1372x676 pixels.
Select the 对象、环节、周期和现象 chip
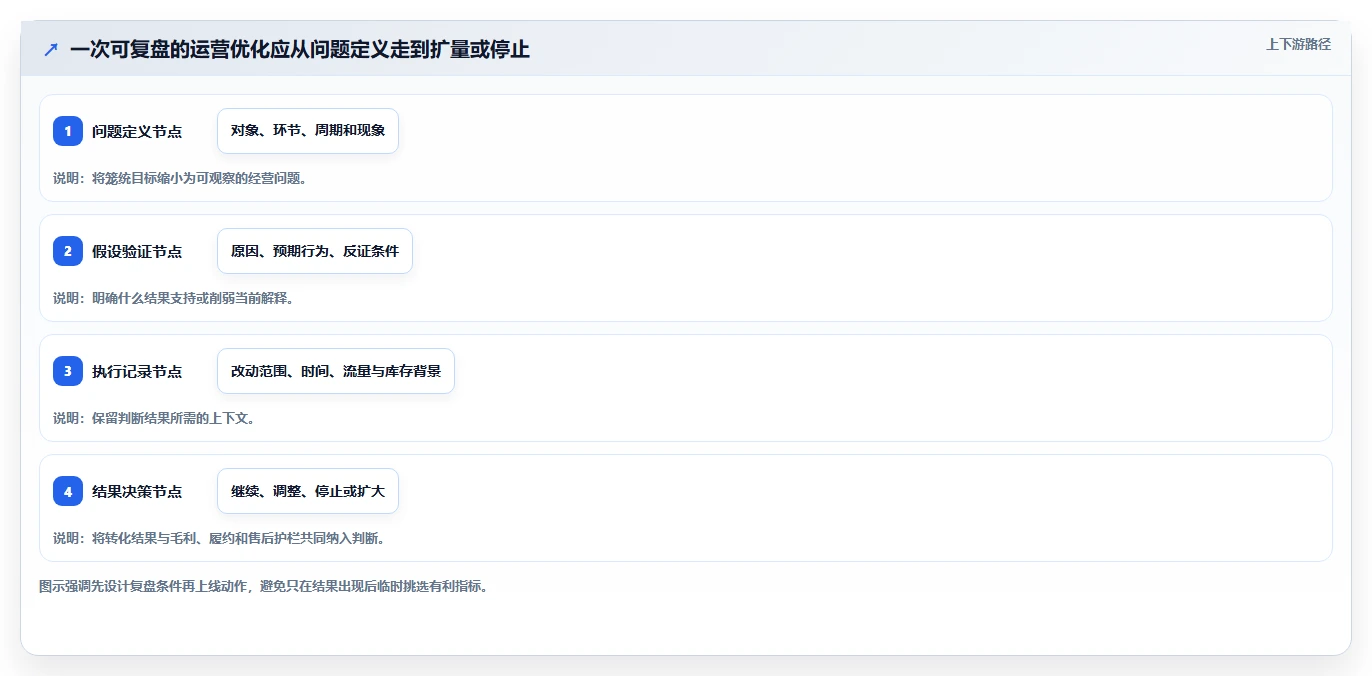(308, 131)
